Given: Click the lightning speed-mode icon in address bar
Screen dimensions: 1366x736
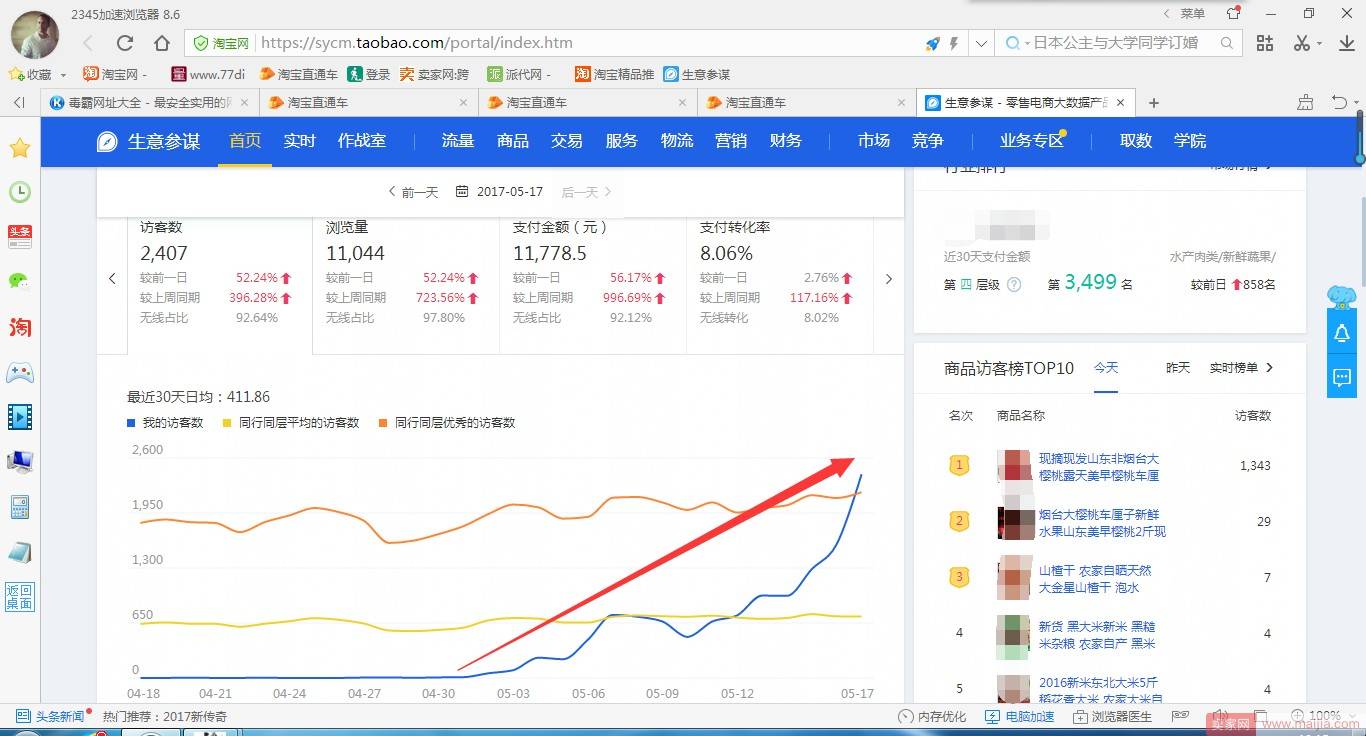Looking at the screenshot, I should click(x=954, y=43).
